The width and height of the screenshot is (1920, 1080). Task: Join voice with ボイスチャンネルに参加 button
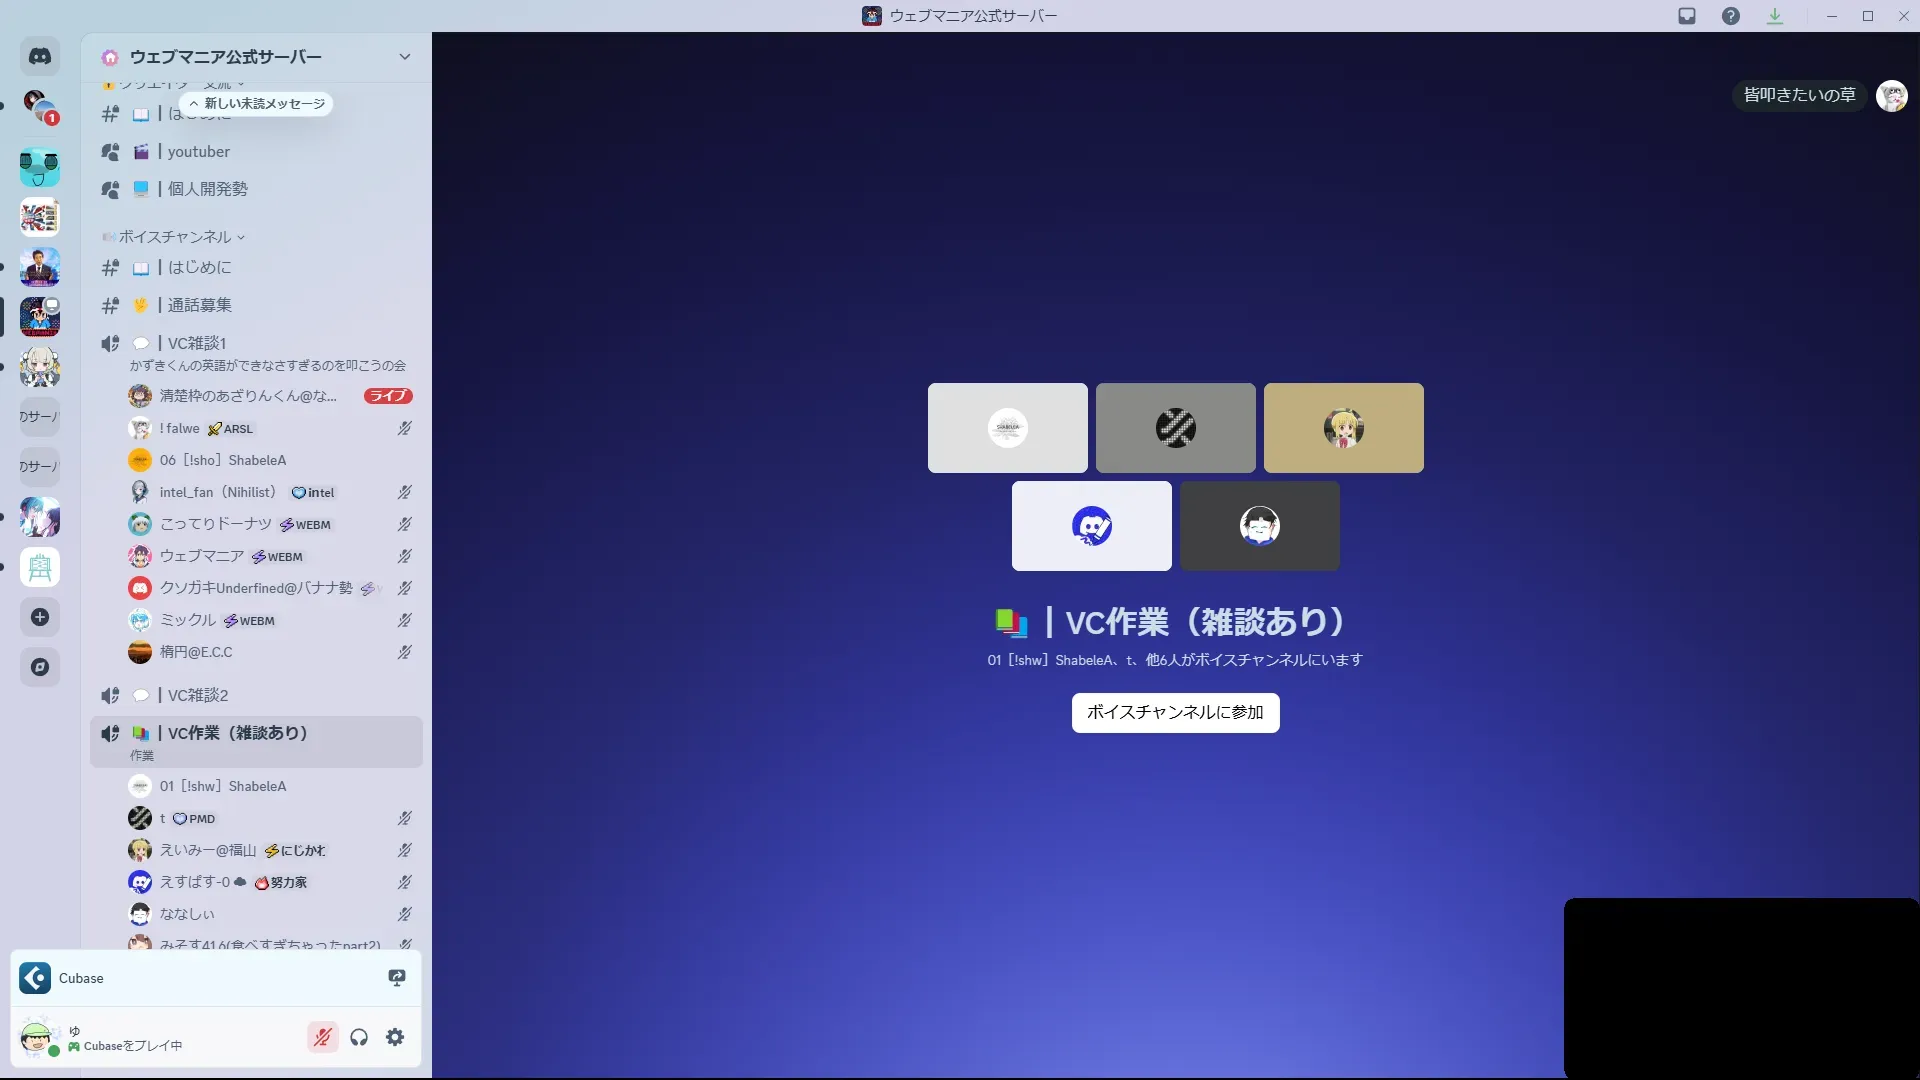1175,712
